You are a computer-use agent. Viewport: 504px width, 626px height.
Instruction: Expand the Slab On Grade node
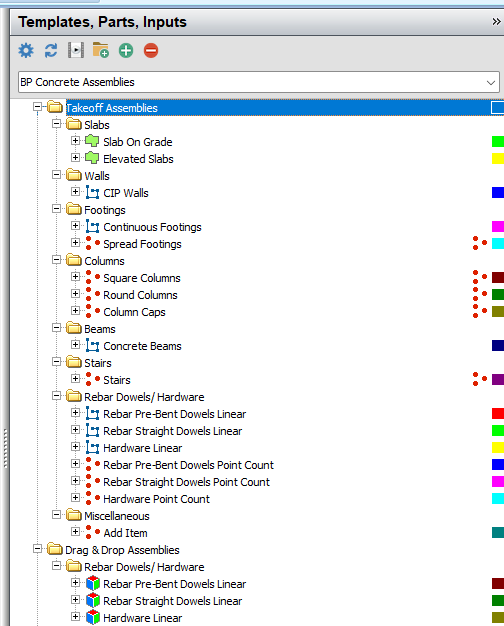(x=75, y=141)
